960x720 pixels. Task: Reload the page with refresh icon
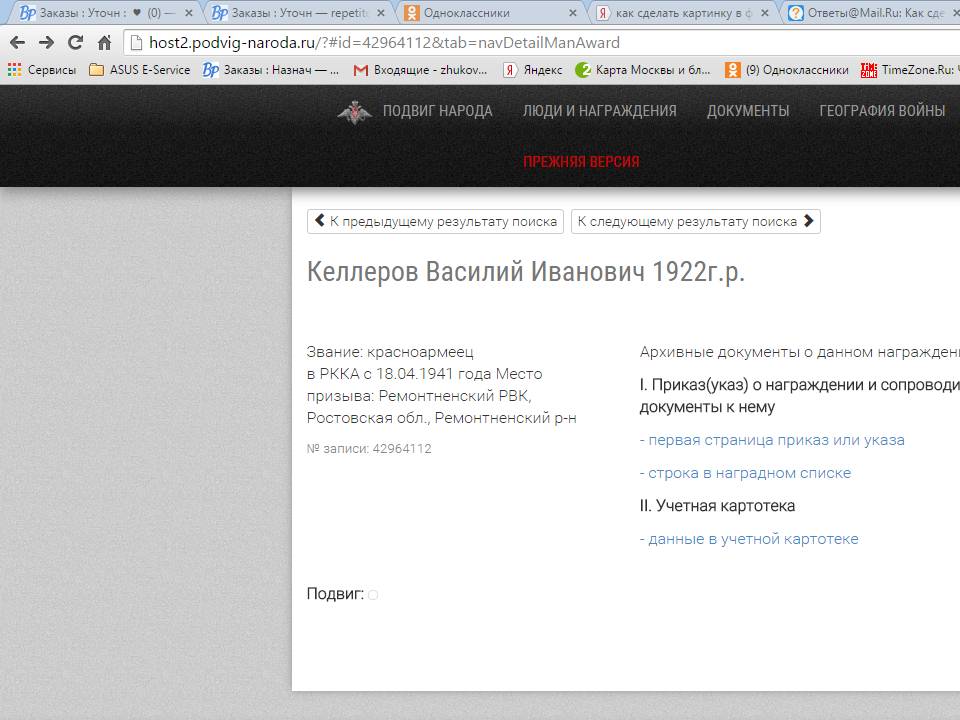(x=75, y=43)
